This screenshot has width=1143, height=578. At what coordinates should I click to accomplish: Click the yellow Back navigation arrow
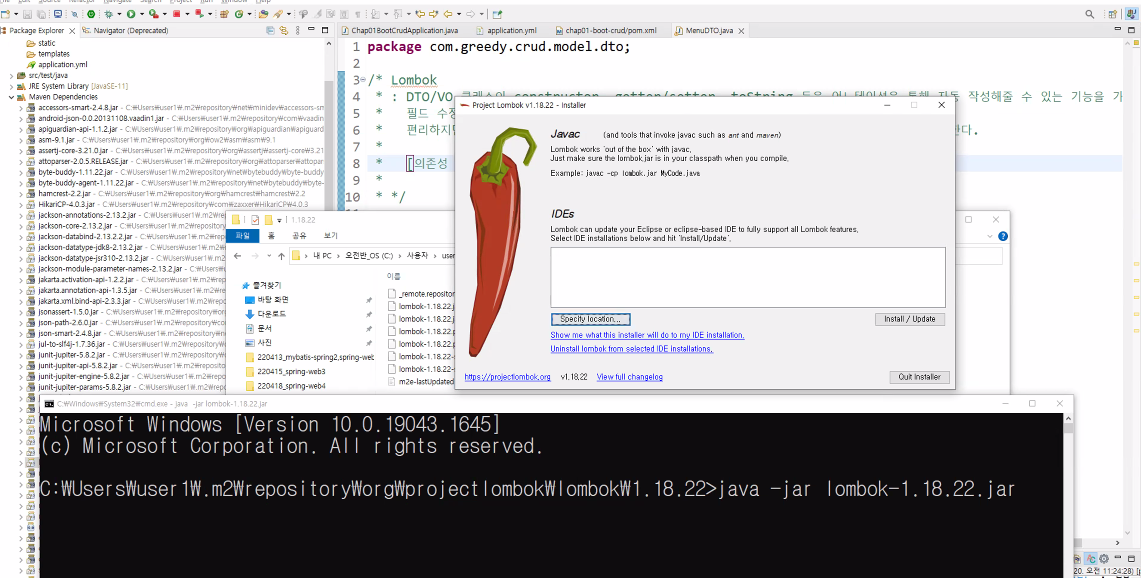coord(448,14)
